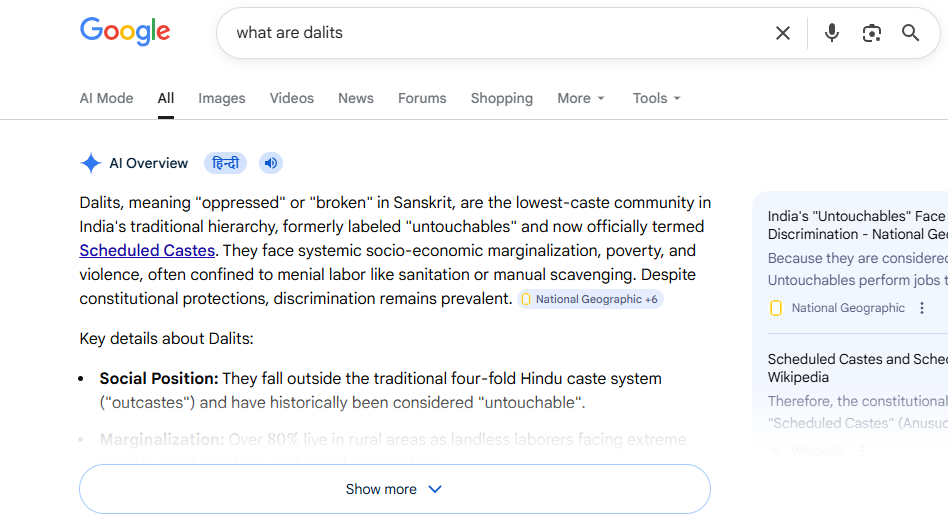Image resolution: width=948 pixels, height=527 pixels.
Task: Open Google Lens image search
Action: (x=872, y=33)
